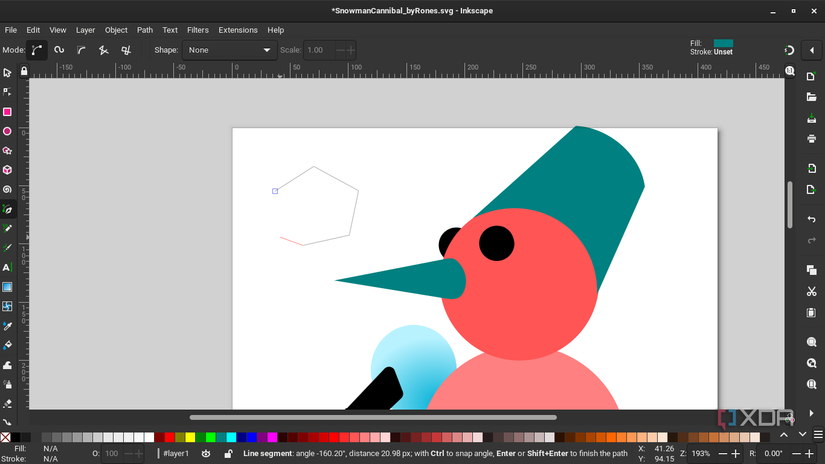This screenshot has width=825, height=464.
Task: Pick the cyan swatch in the palette
Action: (231, 437)
